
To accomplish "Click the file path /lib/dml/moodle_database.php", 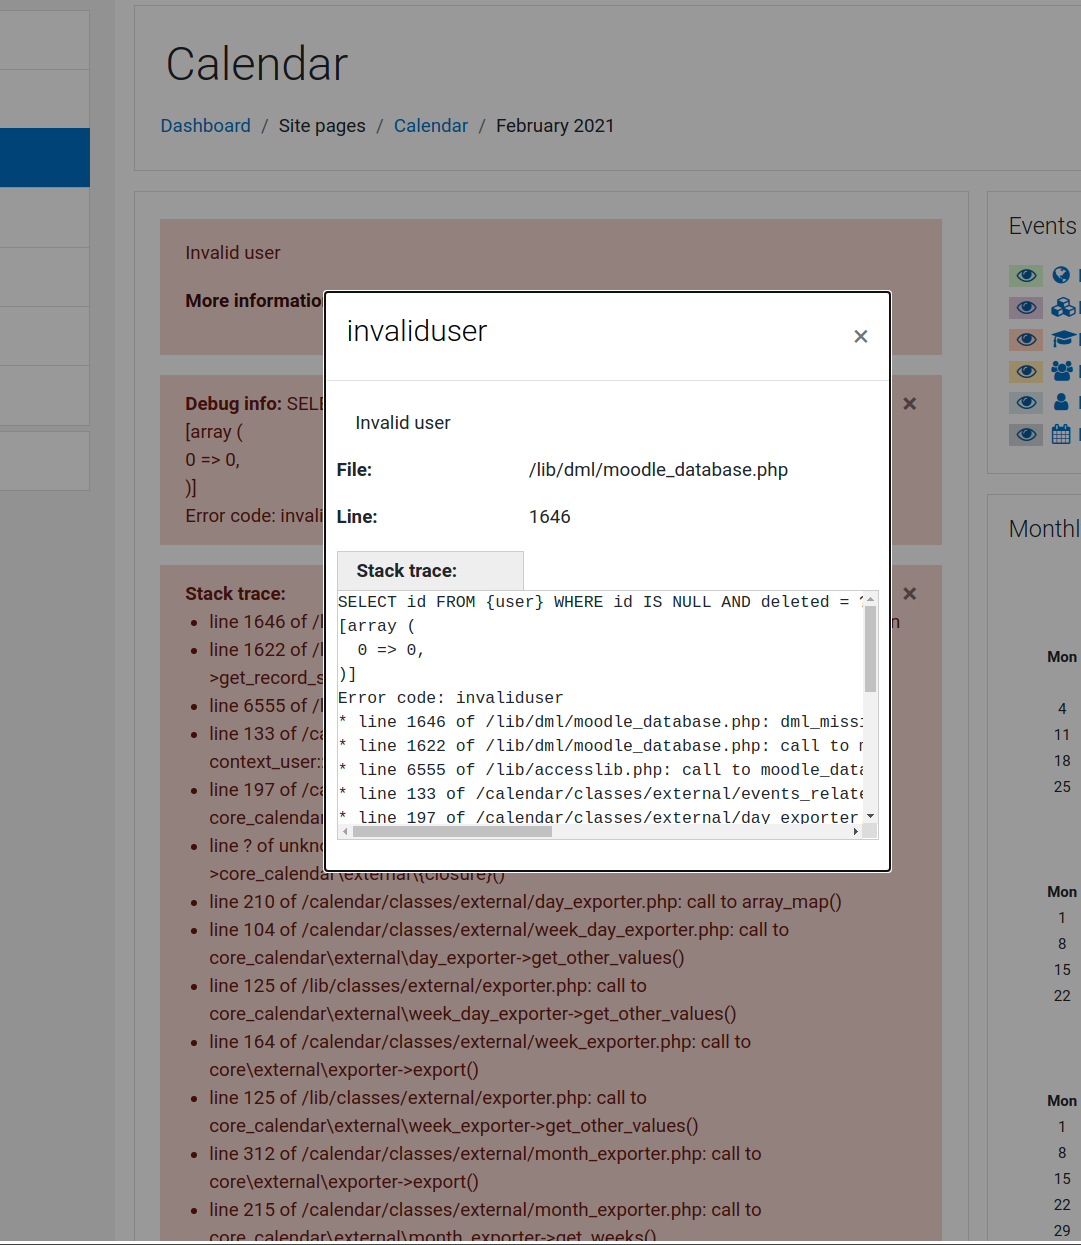I will point(658,470).
